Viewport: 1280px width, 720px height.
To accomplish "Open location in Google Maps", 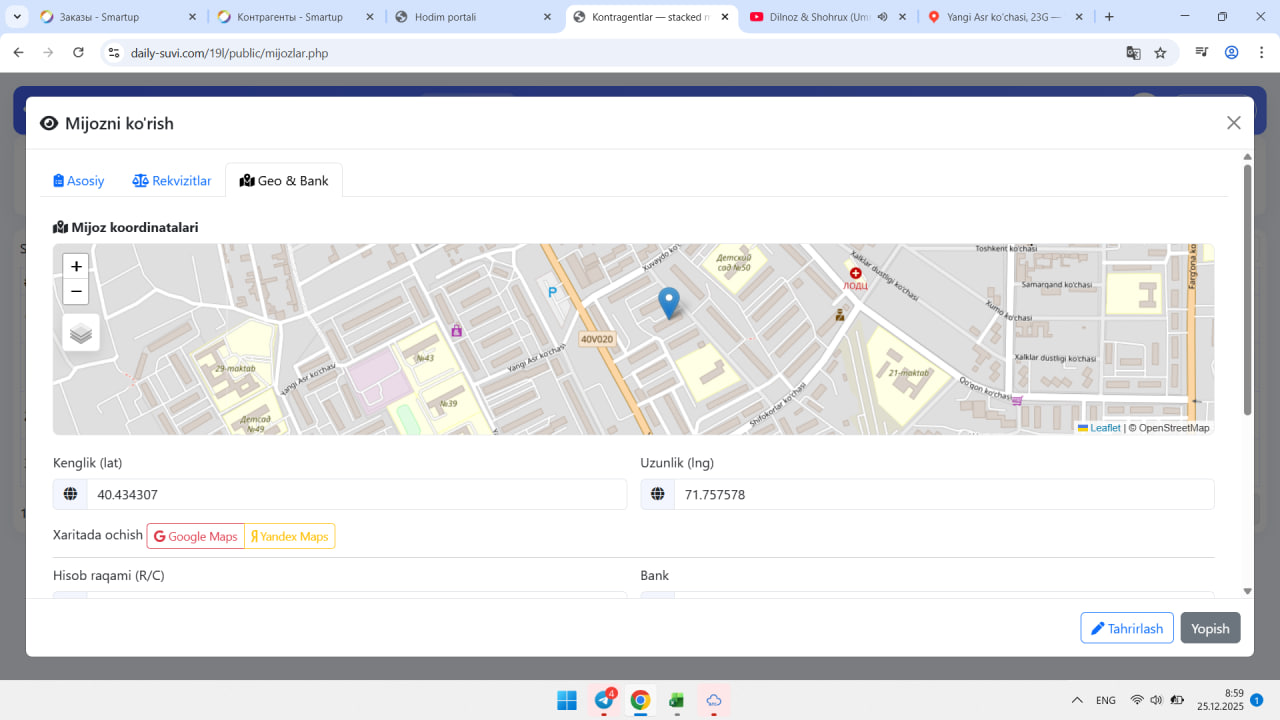I will point(196,536).
